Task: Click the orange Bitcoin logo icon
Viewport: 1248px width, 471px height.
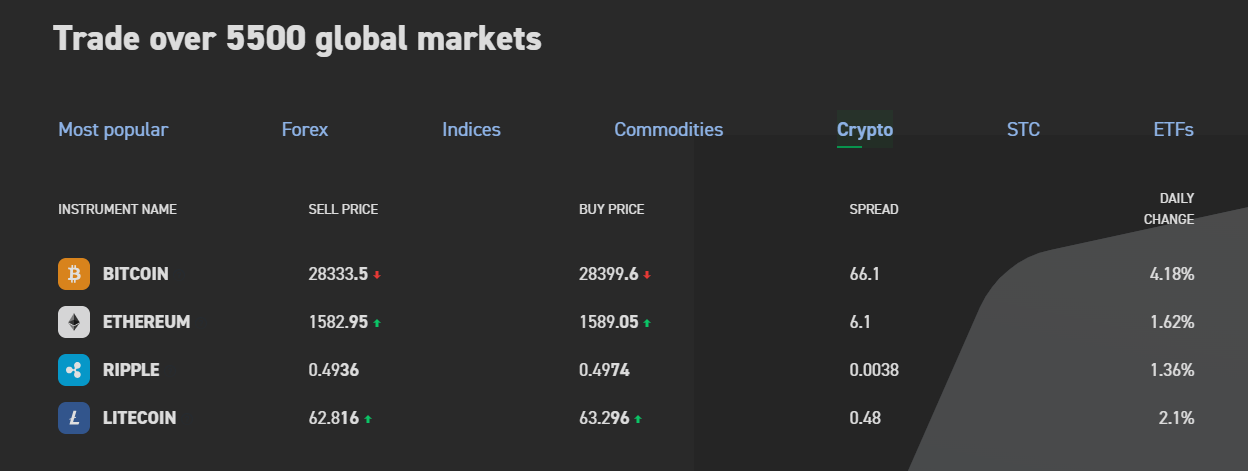Action: point(74,274)
